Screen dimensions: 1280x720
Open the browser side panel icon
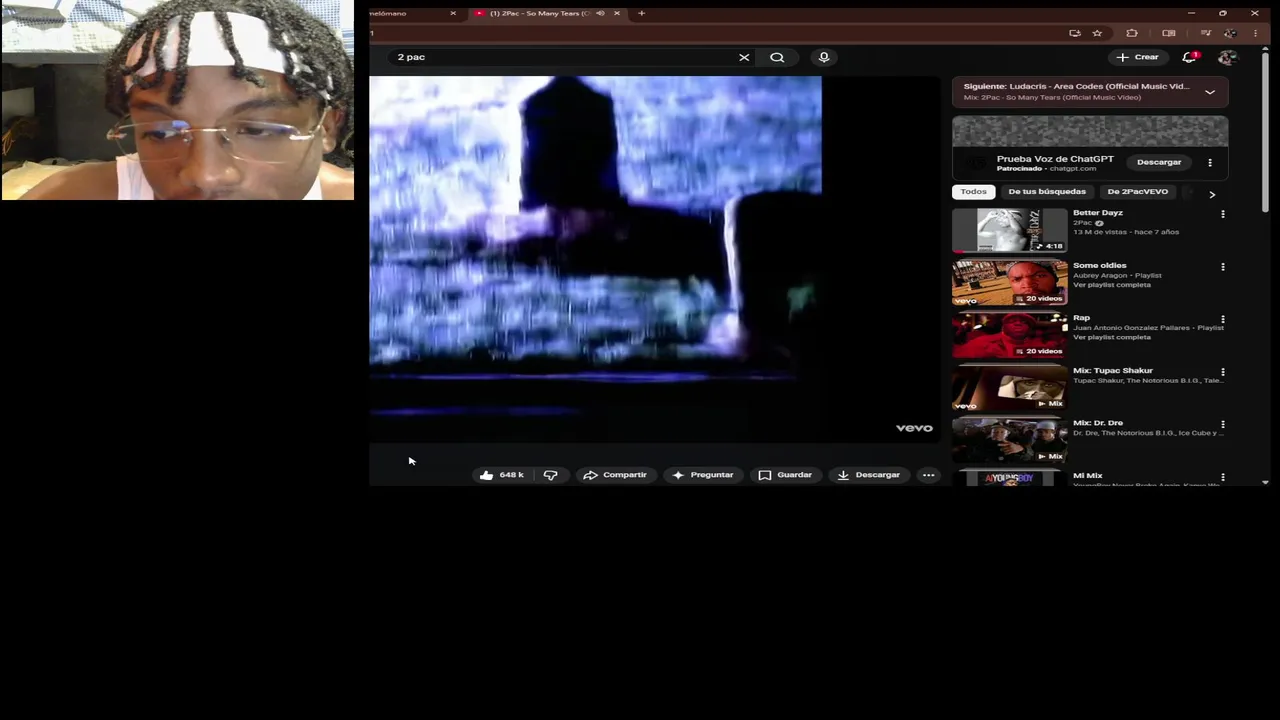tap(1168, 33)
